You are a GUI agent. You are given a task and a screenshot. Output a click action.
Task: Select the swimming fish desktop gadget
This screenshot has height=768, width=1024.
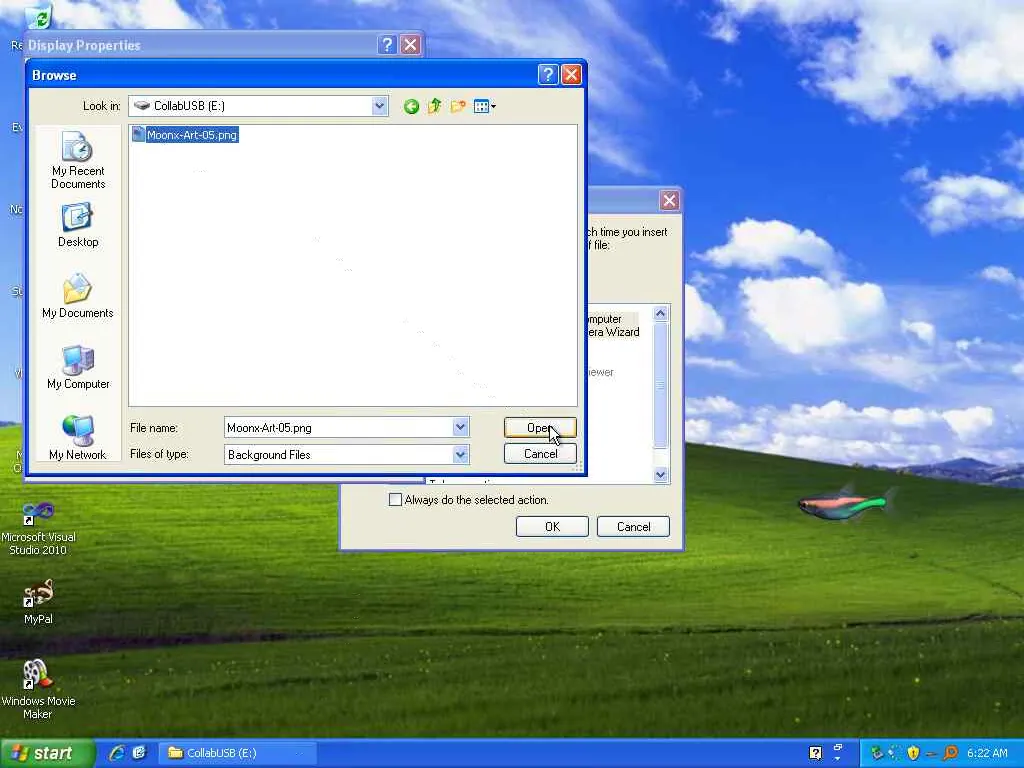(847, 504)
